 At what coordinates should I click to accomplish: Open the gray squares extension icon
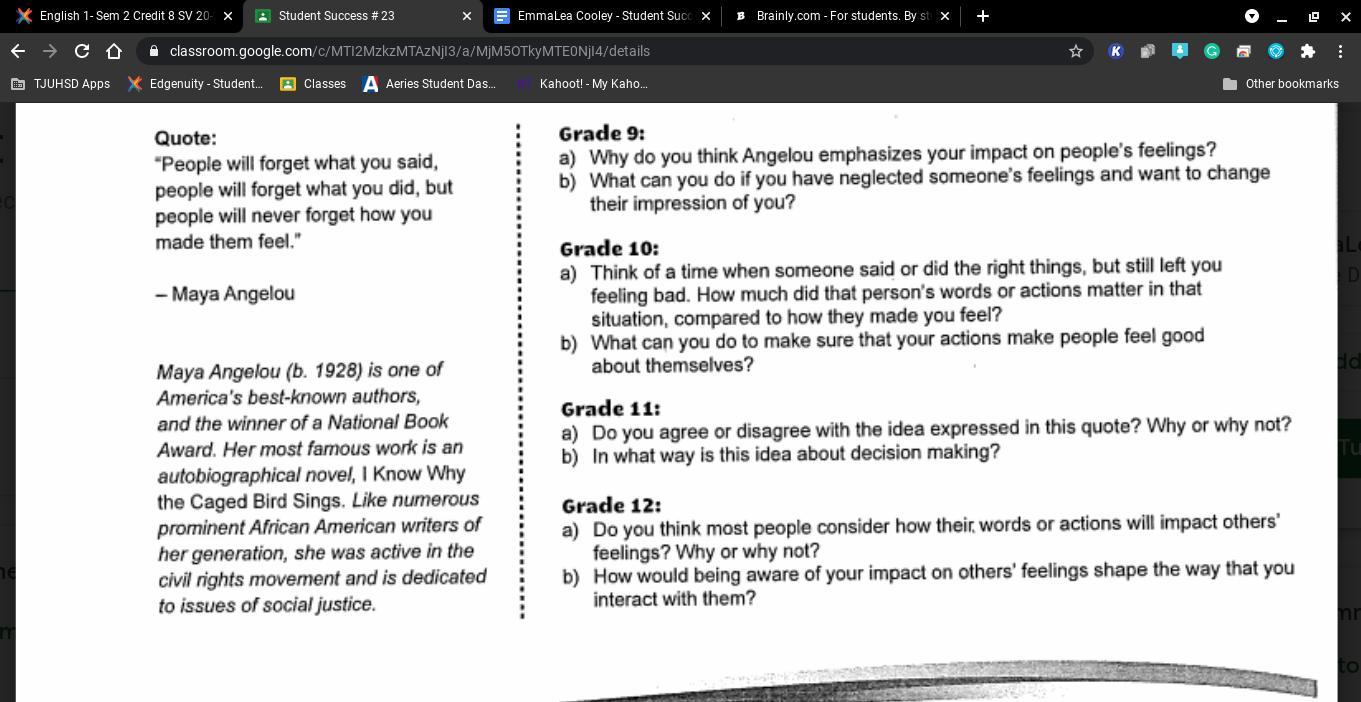click(1148, 51)
